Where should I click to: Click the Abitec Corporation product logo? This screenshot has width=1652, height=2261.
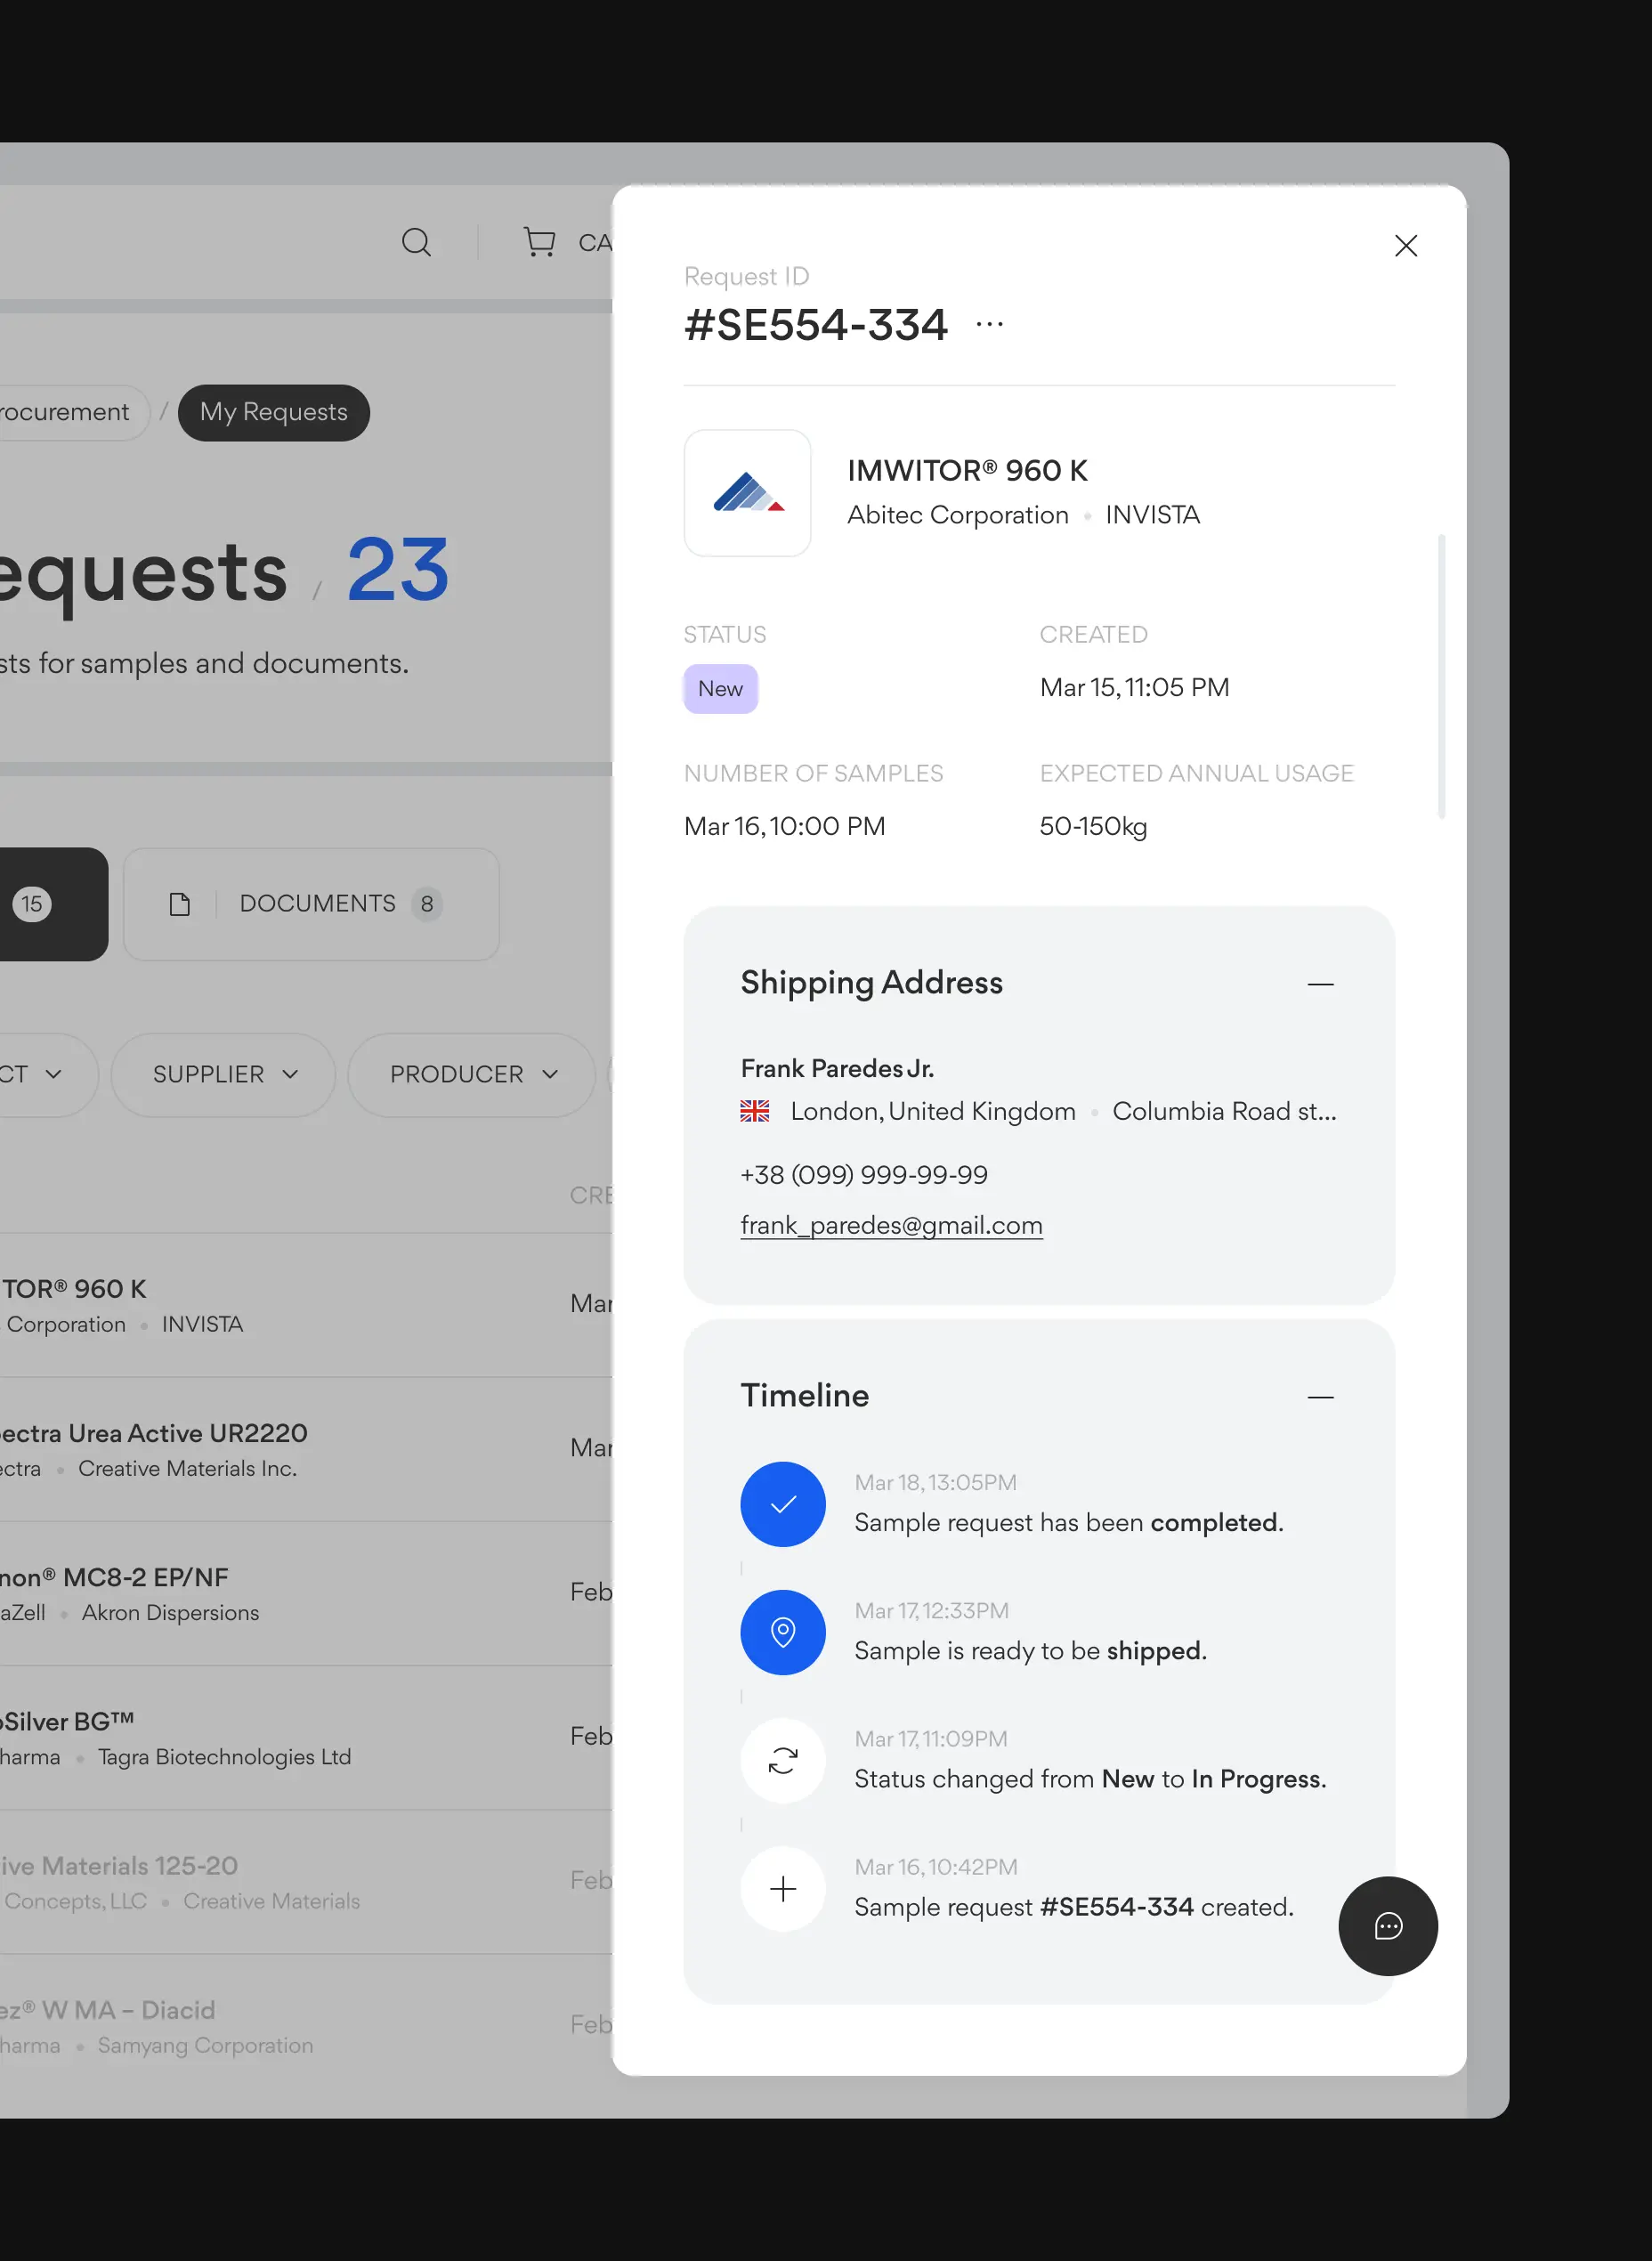[747, 493]
